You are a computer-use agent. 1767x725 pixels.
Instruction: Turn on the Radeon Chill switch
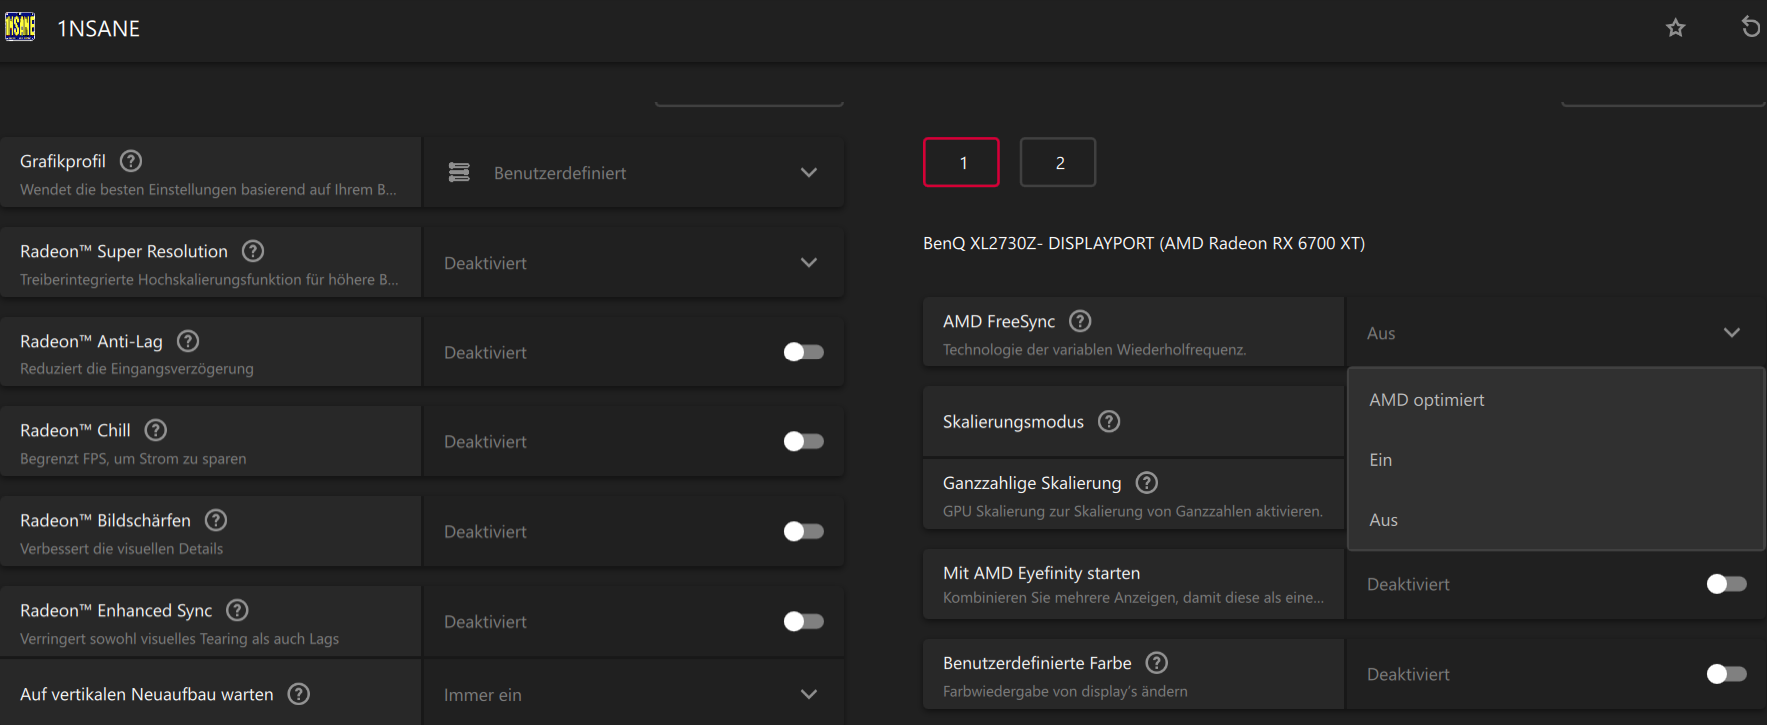pyautogui.click(x=804, y=441)
